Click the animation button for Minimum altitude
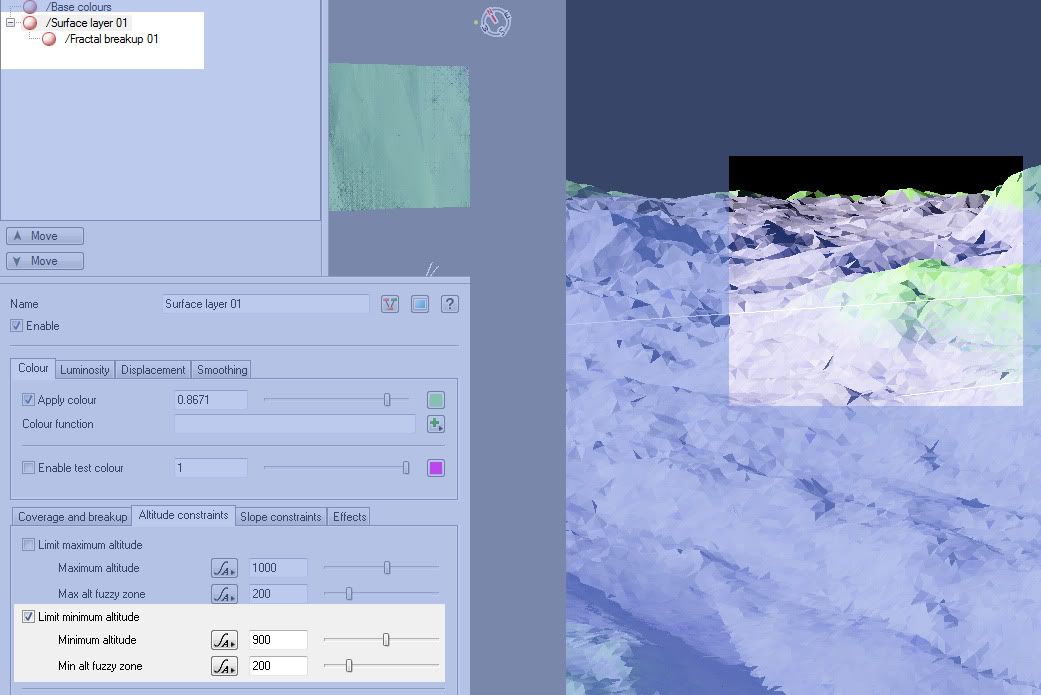Image resolution: width=1041 pixels, height=695 pixels. [224, 640]
